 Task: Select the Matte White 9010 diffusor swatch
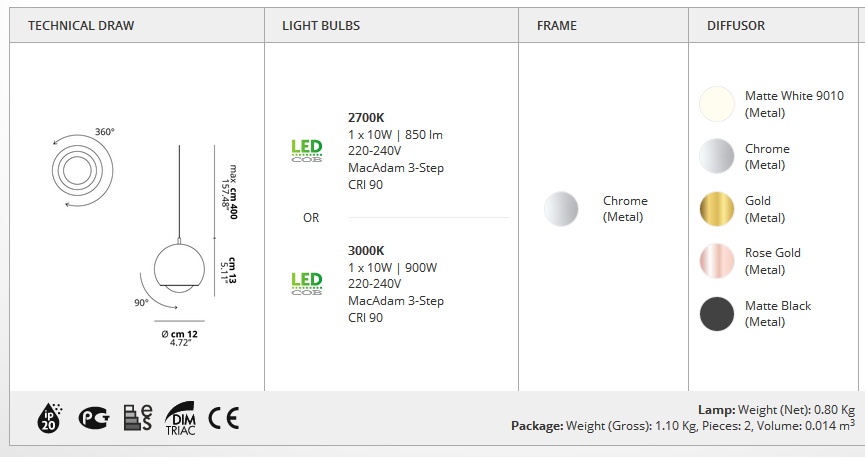[x=717, y=104]
